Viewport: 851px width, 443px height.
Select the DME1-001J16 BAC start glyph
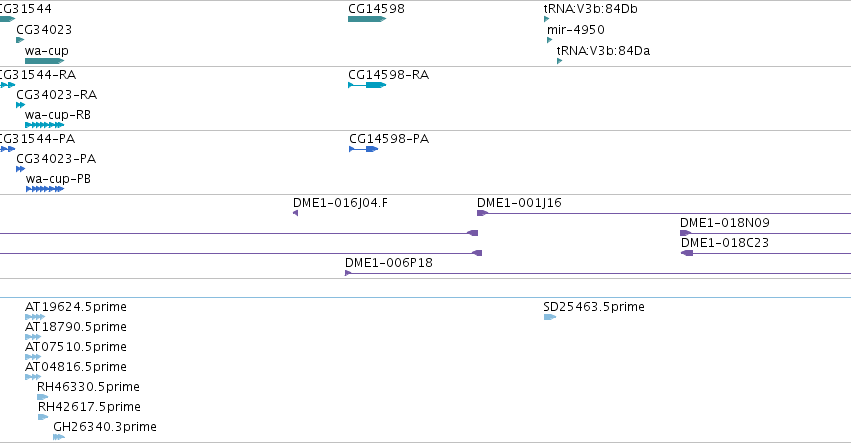482,213
